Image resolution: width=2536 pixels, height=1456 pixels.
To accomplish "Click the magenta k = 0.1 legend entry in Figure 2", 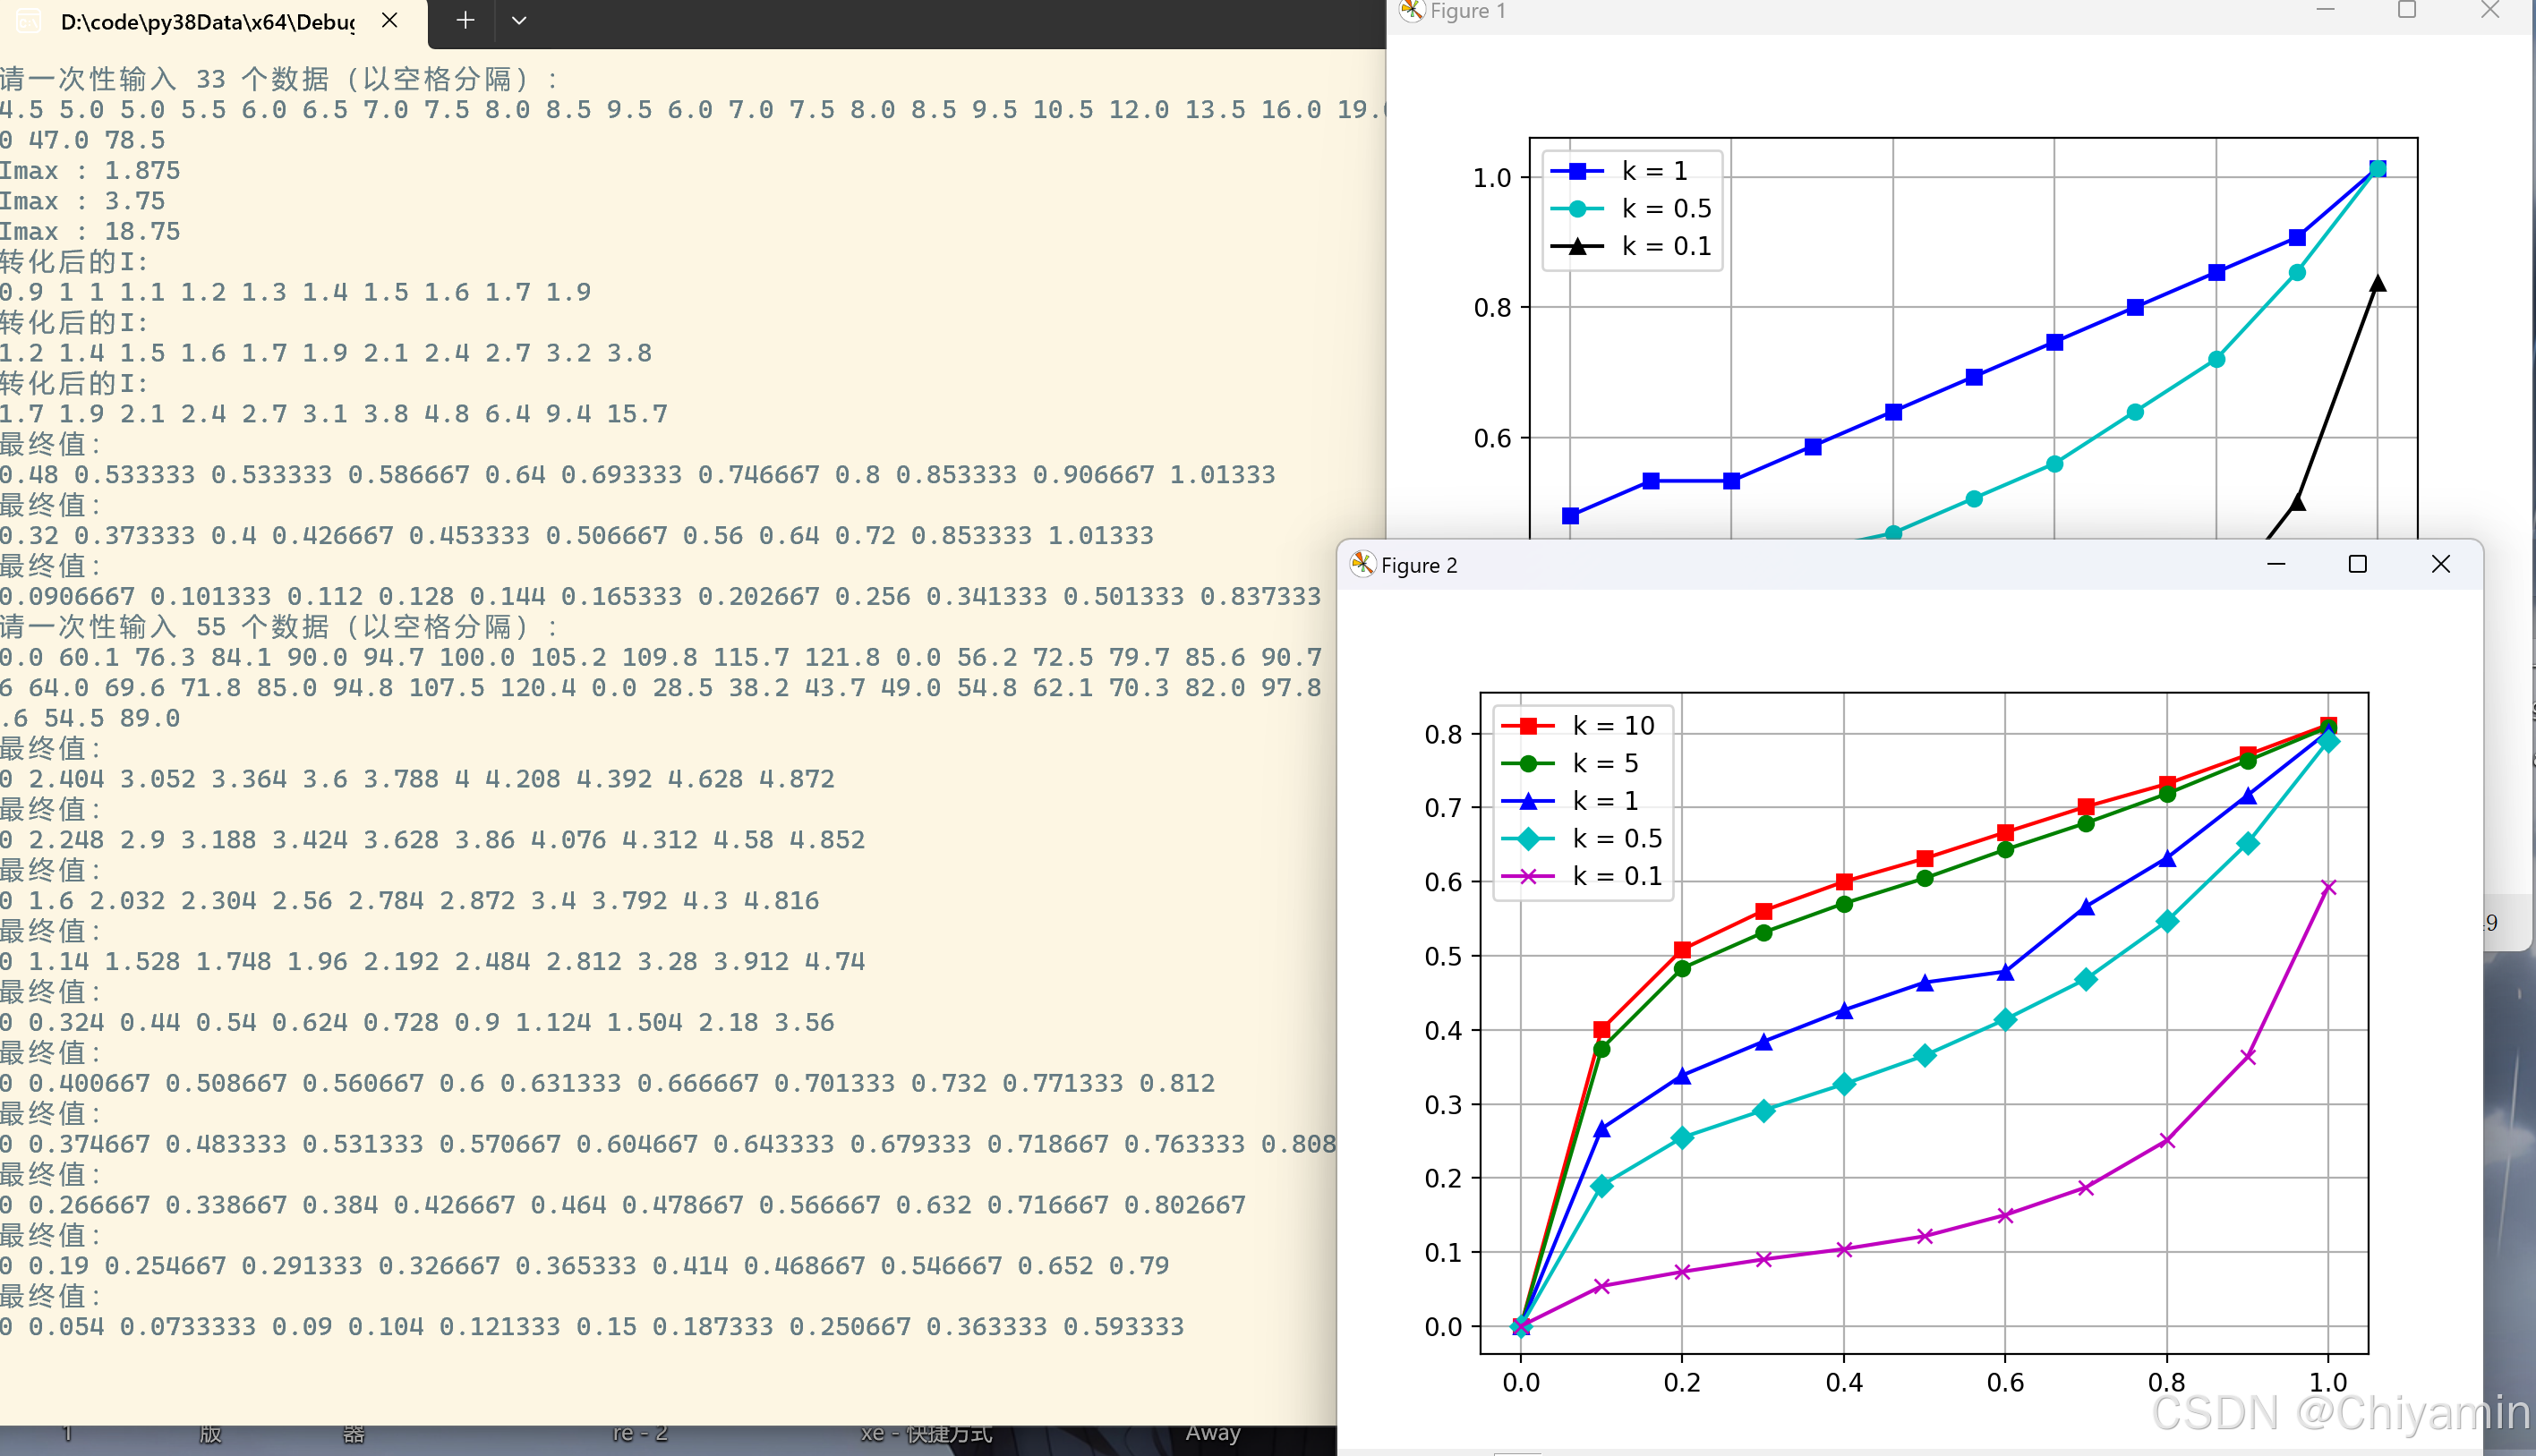I will pos(1615,876).
